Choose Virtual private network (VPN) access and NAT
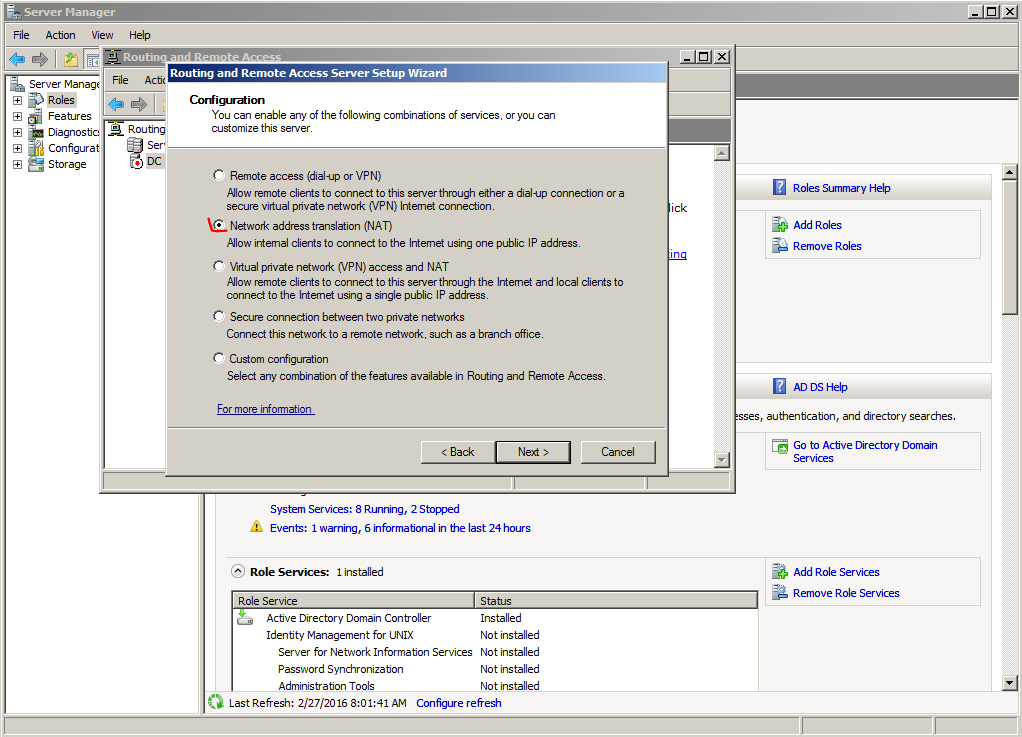 [219, 266]
